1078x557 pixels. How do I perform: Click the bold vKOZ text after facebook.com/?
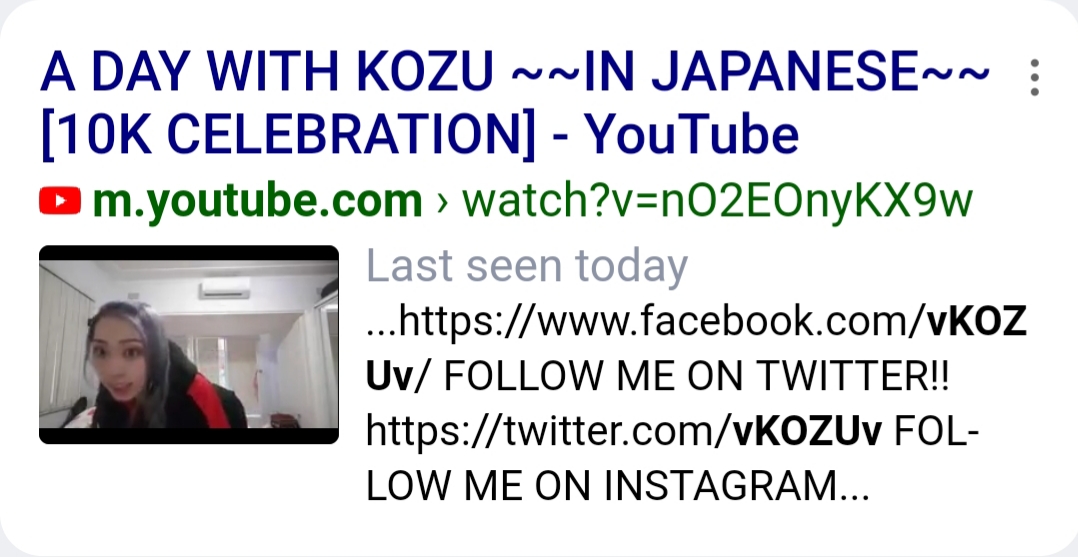(977, 322)
